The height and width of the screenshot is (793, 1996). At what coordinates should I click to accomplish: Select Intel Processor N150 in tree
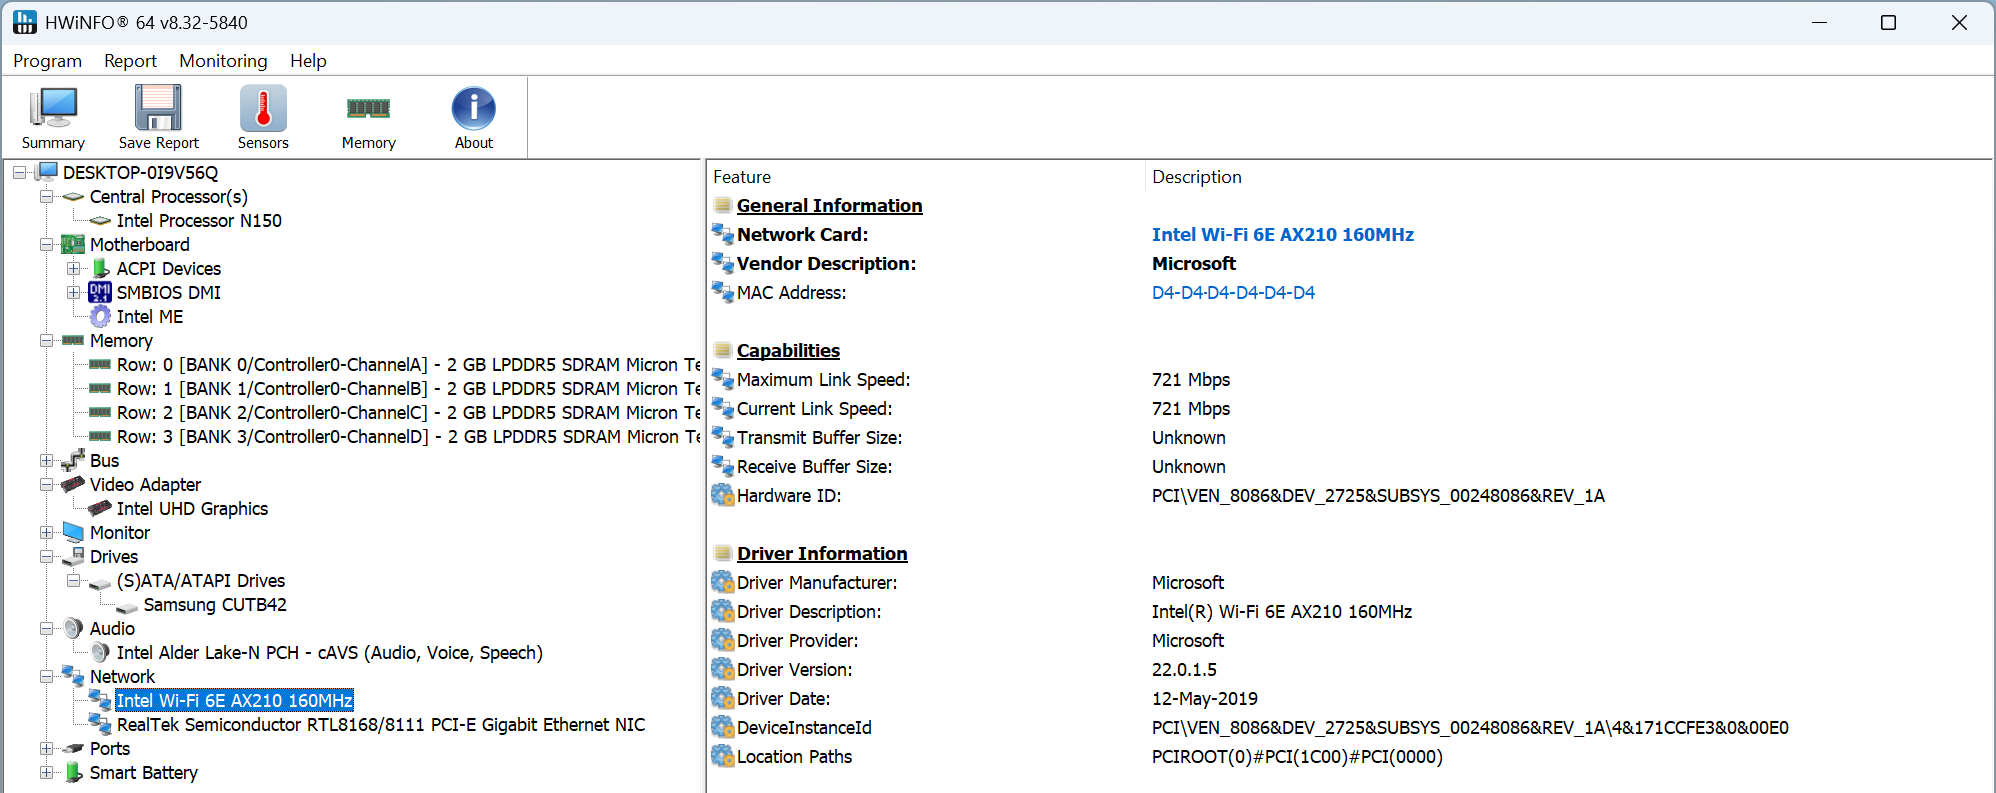click(x=199, y=220)
